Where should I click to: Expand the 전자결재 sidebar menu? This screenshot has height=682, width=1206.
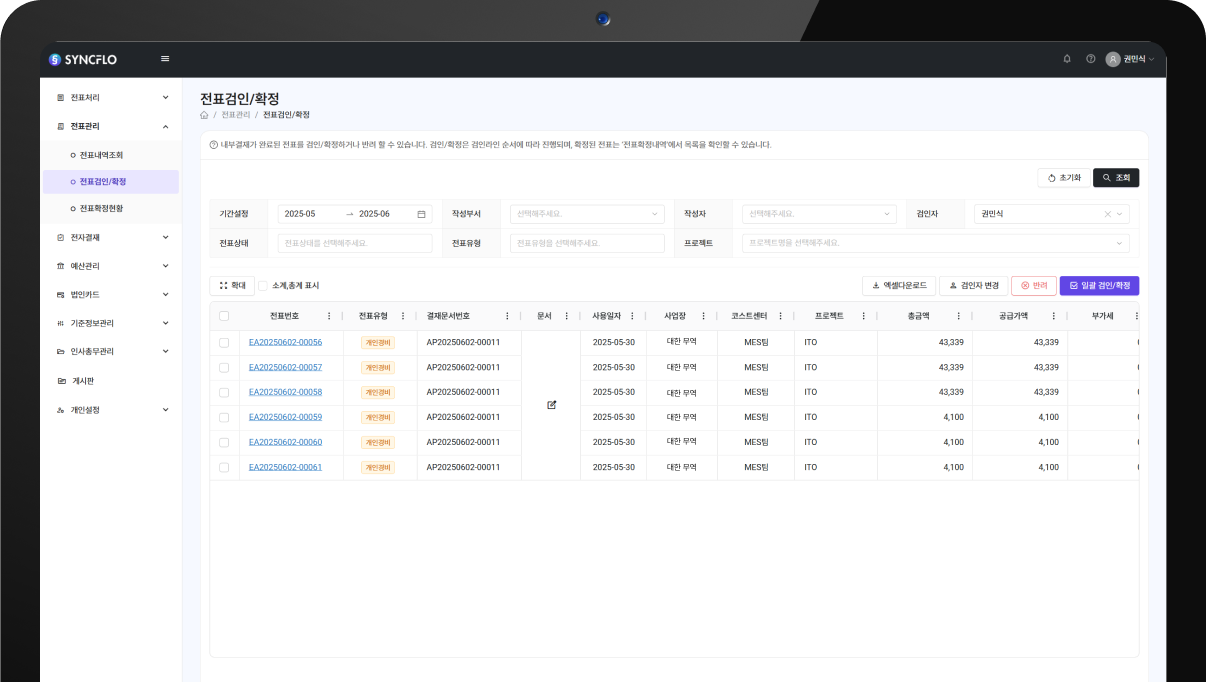point(110,238)
